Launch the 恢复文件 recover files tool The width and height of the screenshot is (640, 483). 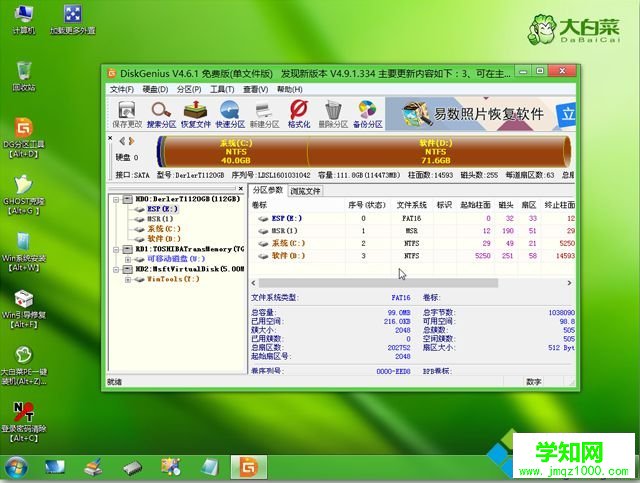[196, 114]
